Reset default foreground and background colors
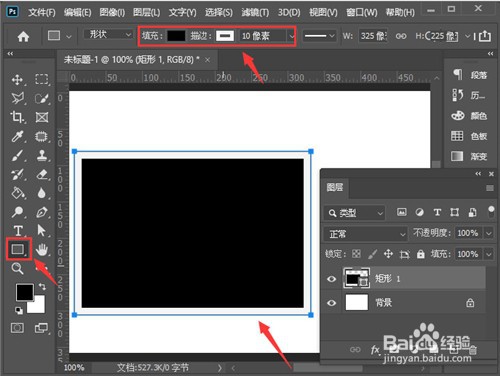The height and width of the screenshot is (376, 500). (19, 311)
